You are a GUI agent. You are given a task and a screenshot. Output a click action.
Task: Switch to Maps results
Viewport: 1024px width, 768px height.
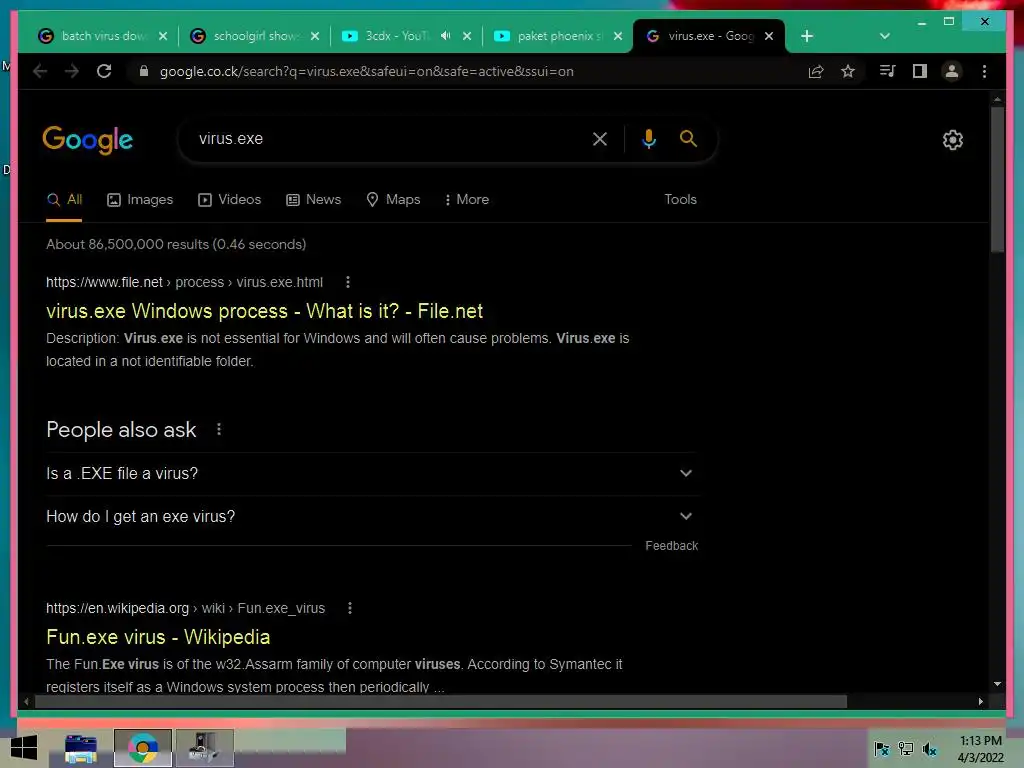tap(393, 200)
